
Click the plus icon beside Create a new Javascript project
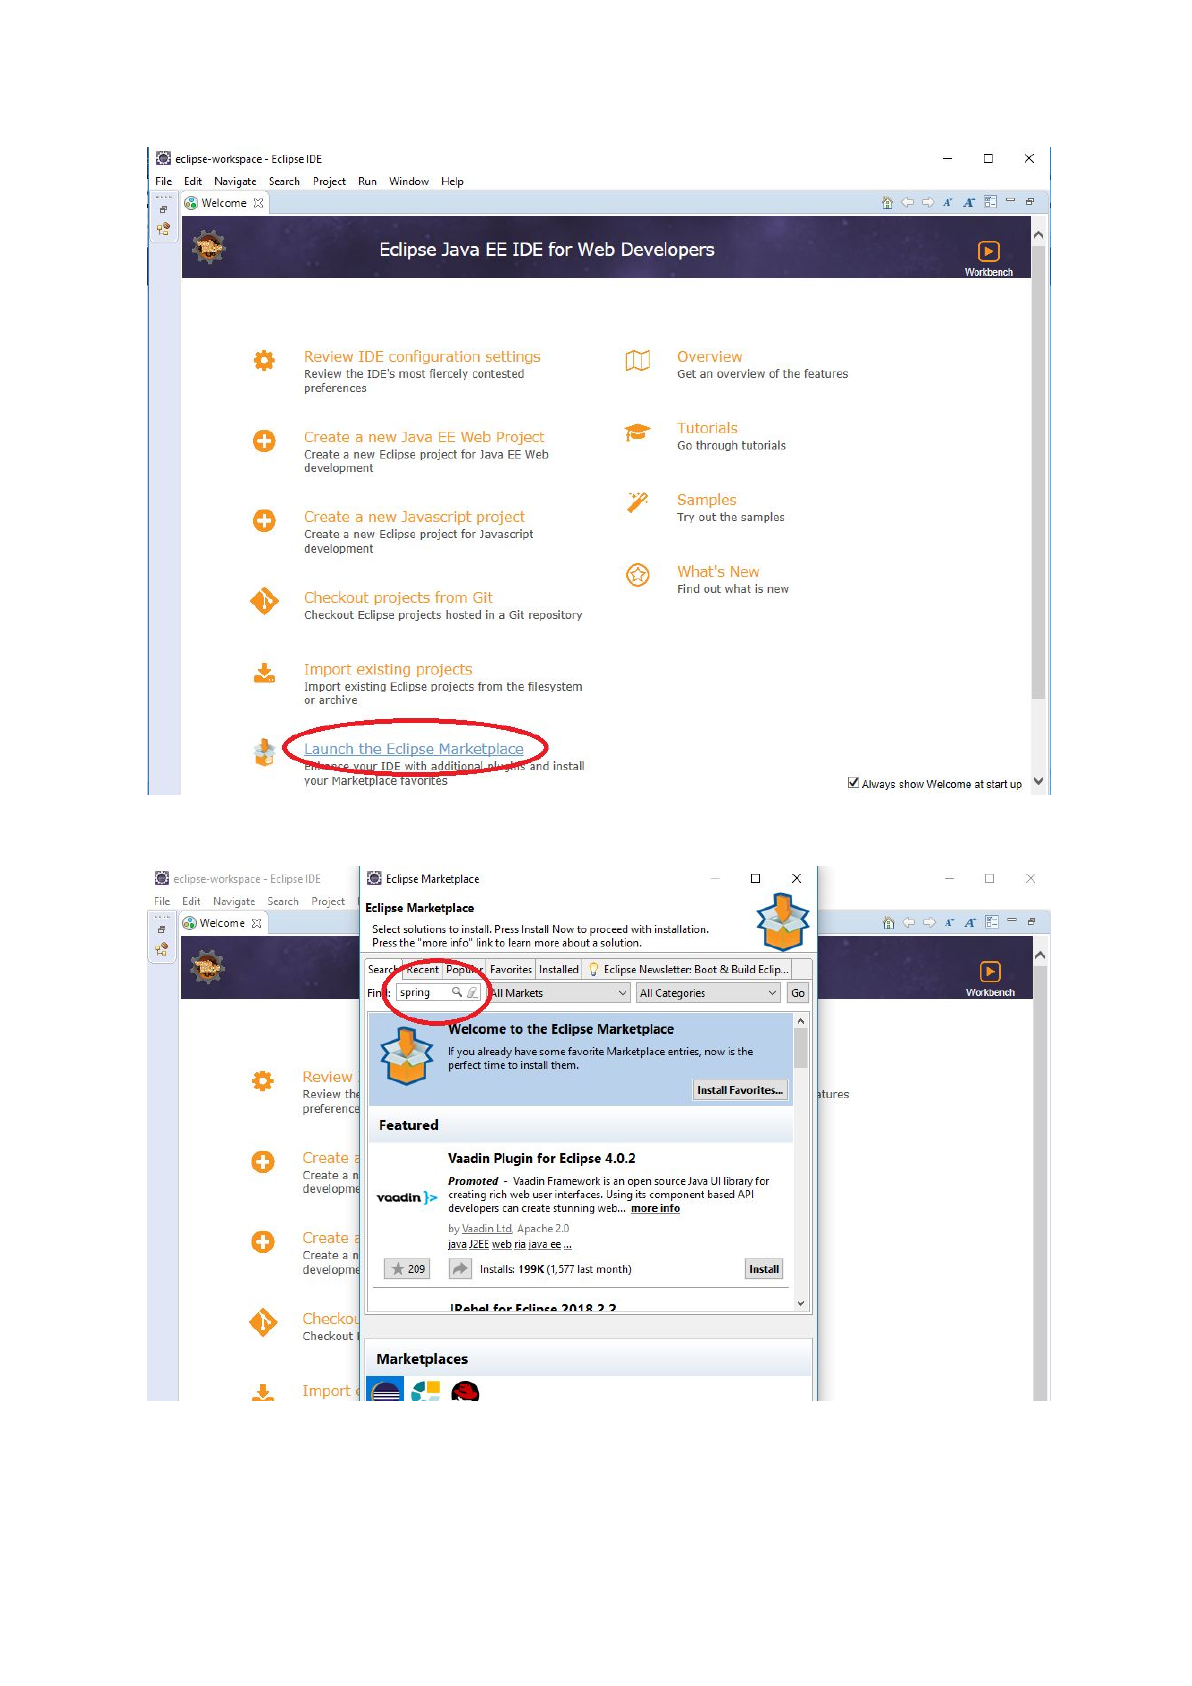(264, 520)
